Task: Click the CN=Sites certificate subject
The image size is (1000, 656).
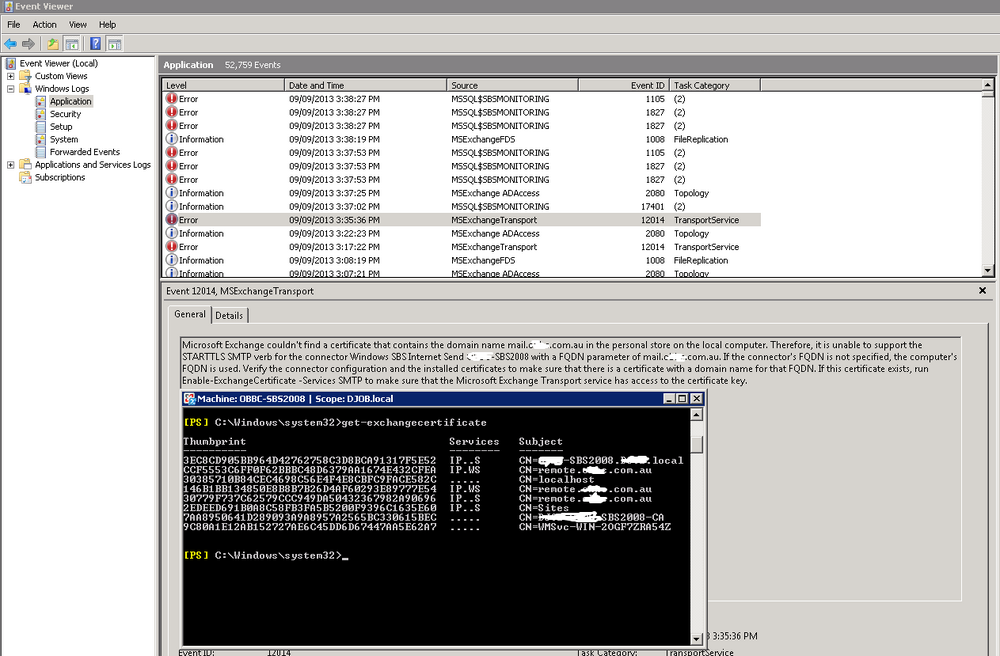Action: 544,508
